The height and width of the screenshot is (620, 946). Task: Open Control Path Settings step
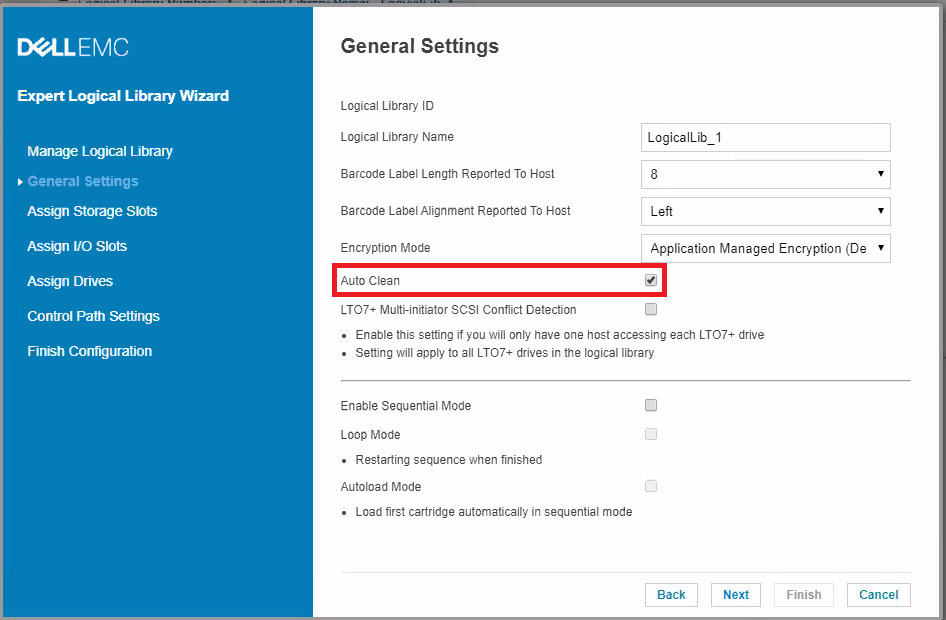pos(94,316)
